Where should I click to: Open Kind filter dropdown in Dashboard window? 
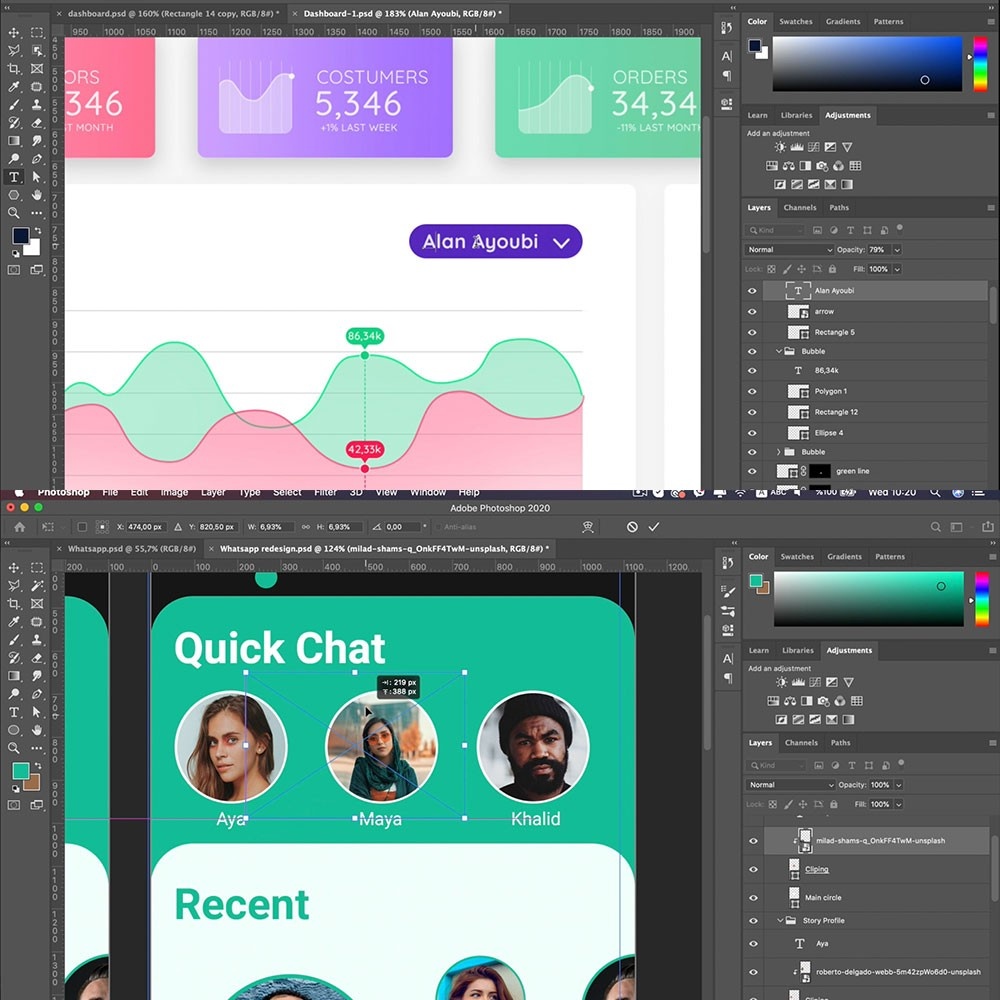click(776, 230)
